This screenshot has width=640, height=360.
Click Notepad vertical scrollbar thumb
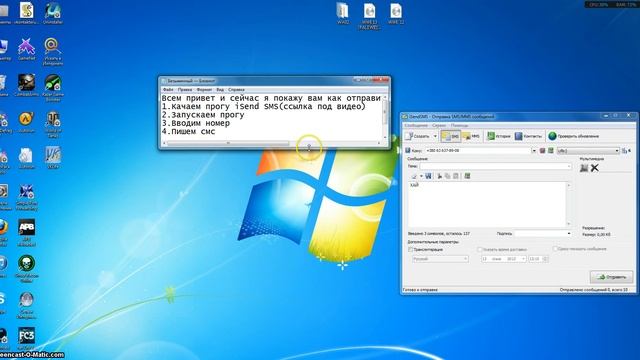click(384, 112)
